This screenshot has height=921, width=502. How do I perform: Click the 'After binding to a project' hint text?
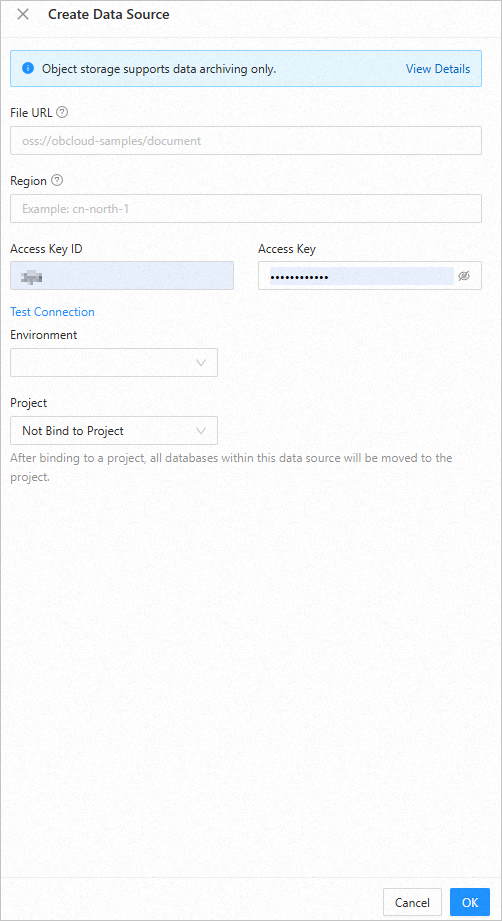coord(231,467)
